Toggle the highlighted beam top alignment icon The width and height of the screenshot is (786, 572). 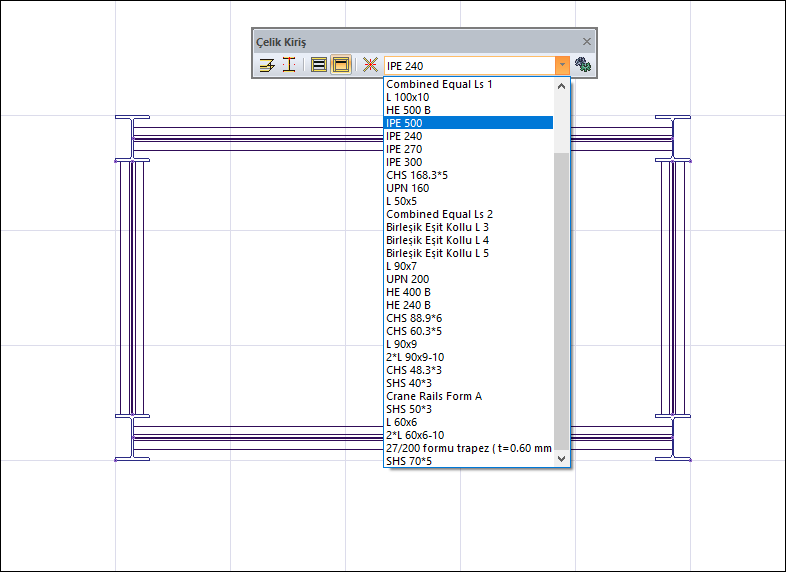340,66
